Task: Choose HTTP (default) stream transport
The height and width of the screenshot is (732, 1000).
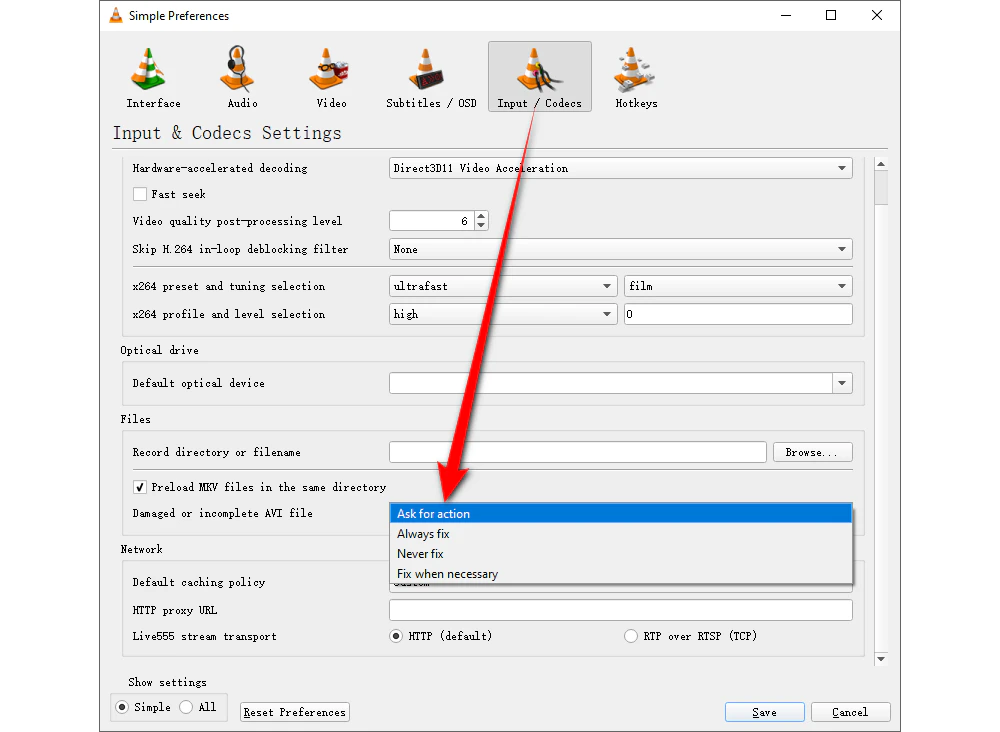Action: click(x=396, y=636)
